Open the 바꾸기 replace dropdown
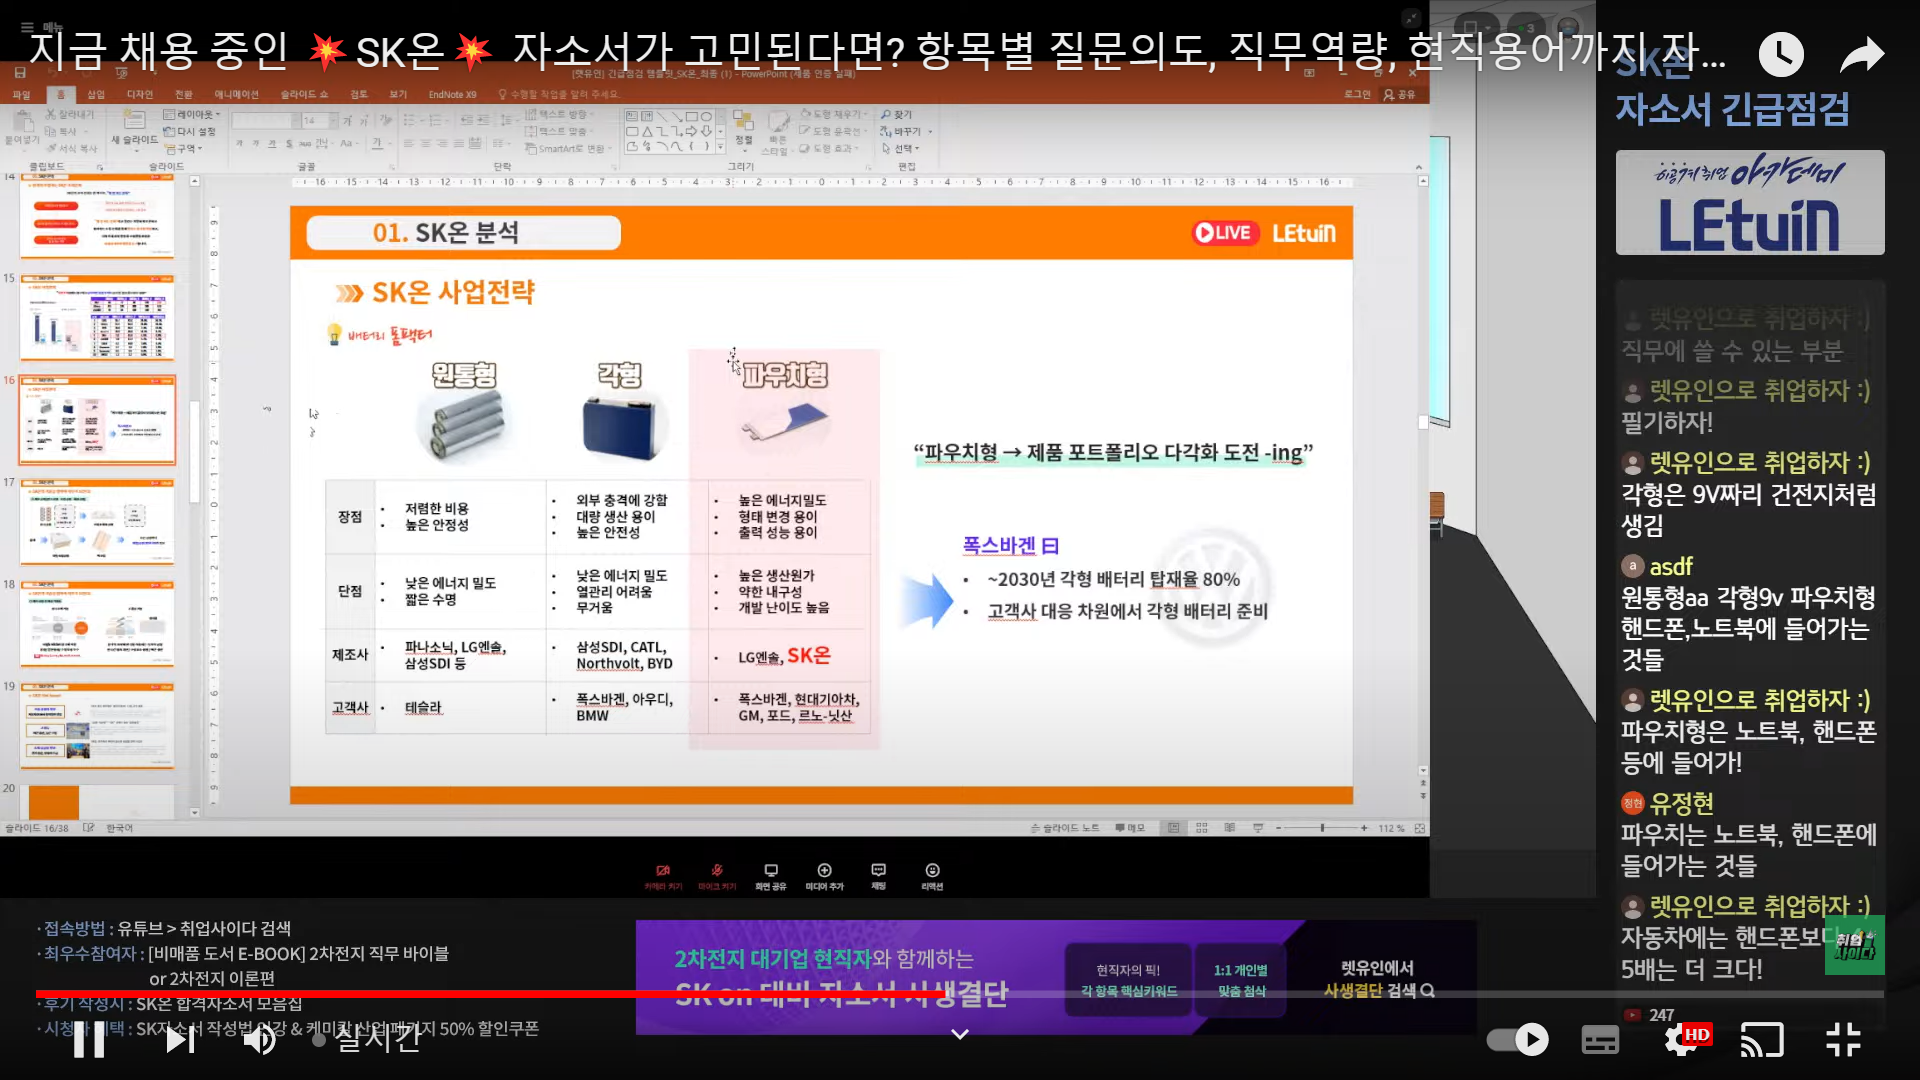The height and width of the screenshot is (1080, 1920). (x=906, y=131)
